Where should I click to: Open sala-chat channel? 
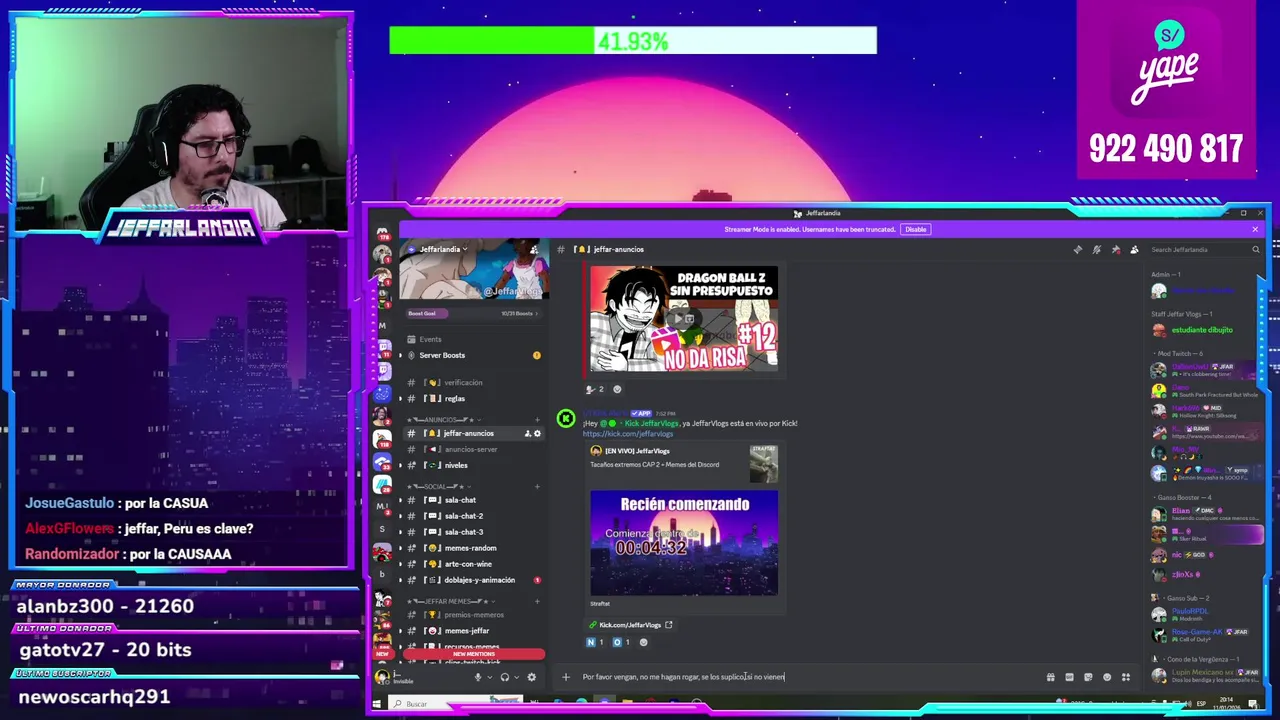[474, 500]
